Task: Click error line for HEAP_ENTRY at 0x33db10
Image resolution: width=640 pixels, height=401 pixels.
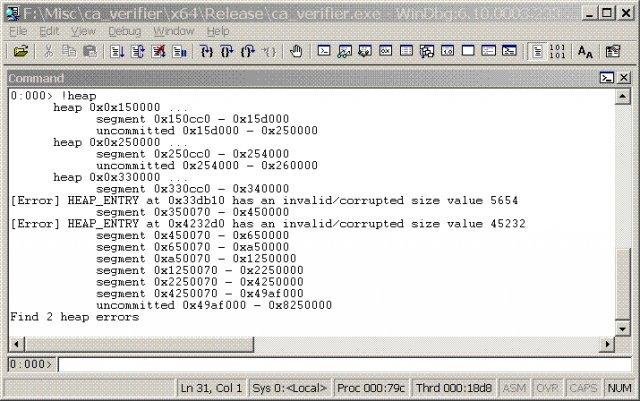Action: click(264, 200)
